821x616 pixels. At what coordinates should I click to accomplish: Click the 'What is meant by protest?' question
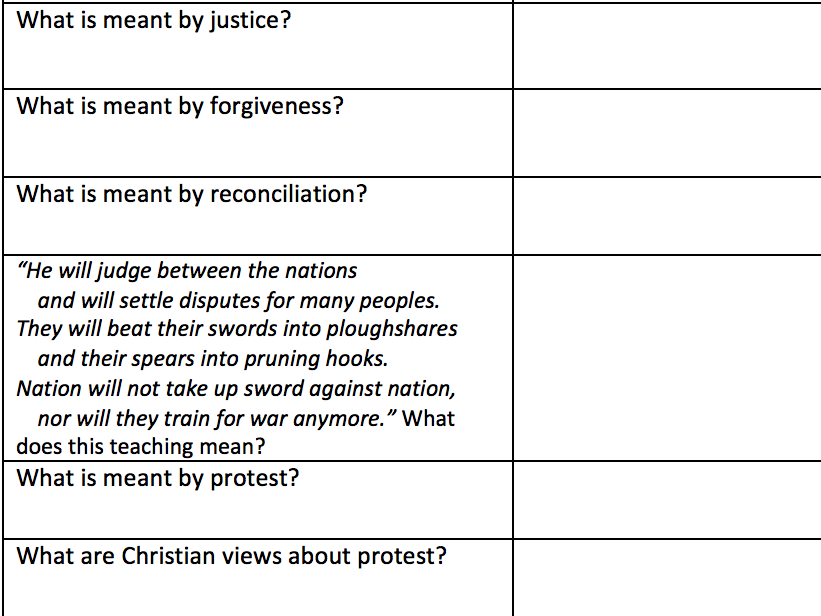(x=158, y=479)
